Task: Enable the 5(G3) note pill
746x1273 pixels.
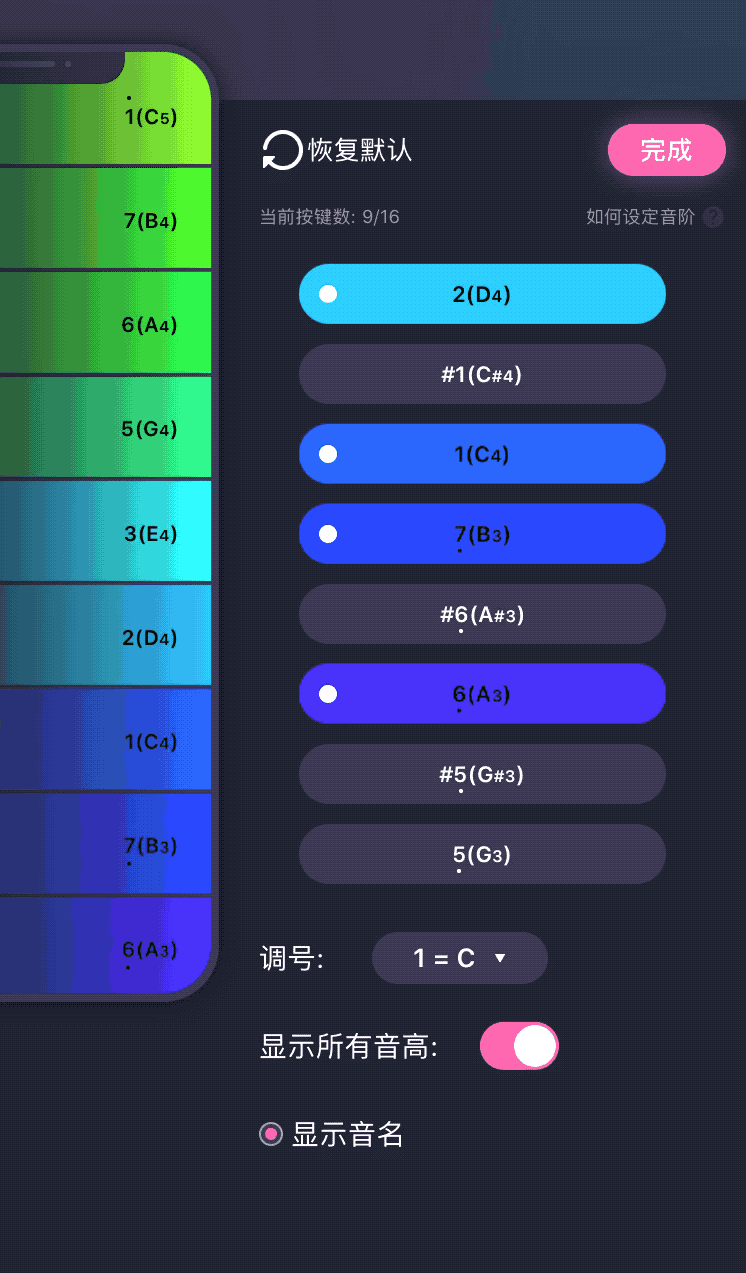Action: click(x=482, y=854)
